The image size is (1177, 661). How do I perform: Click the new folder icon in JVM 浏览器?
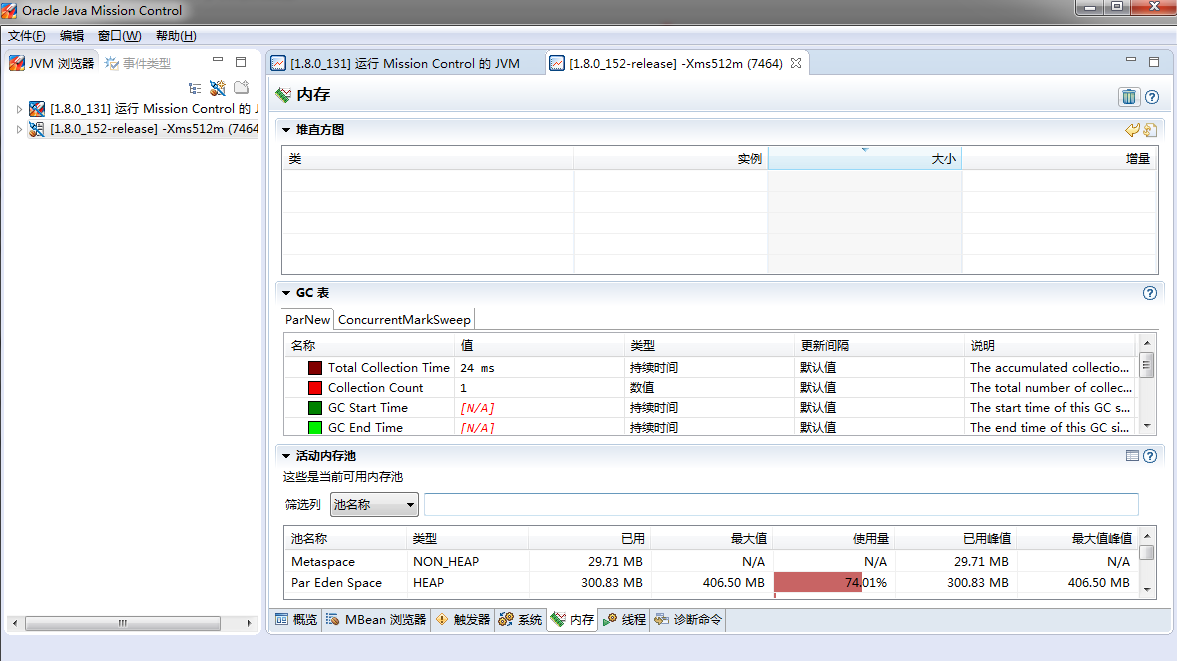coord(240,87)
